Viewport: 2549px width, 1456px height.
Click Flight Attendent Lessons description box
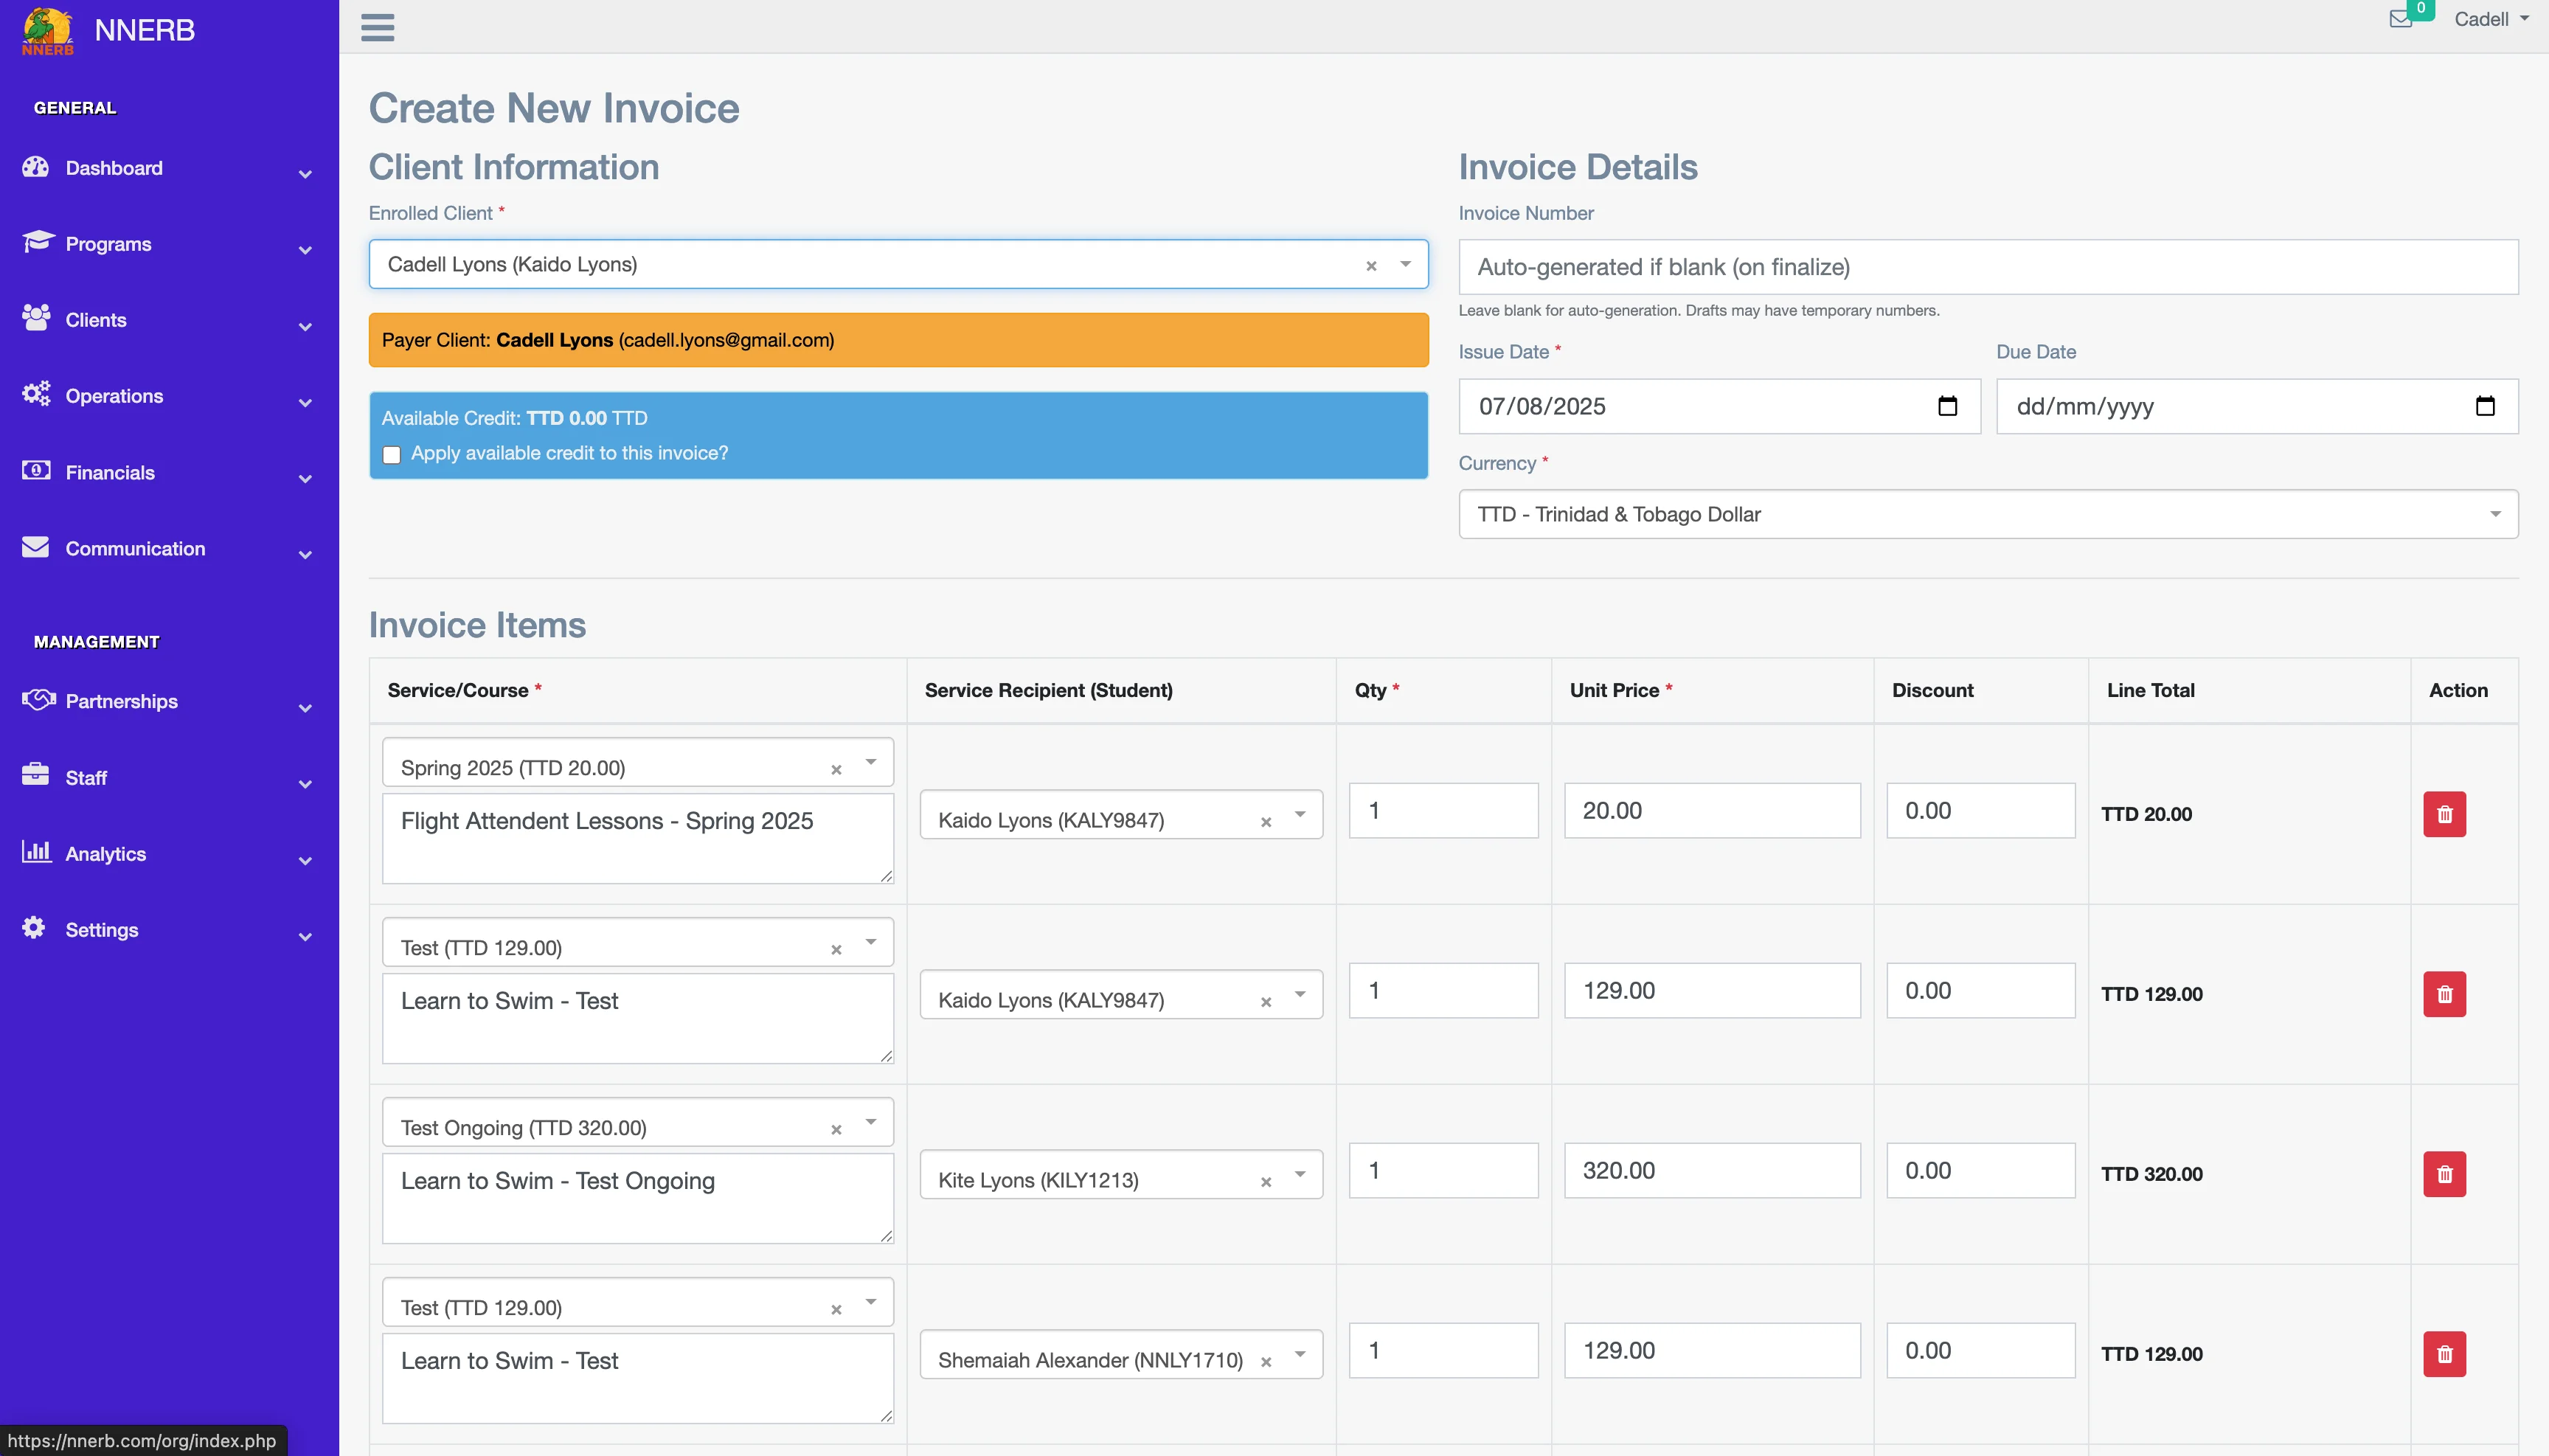pyautogui.click(x=637, y=838)
